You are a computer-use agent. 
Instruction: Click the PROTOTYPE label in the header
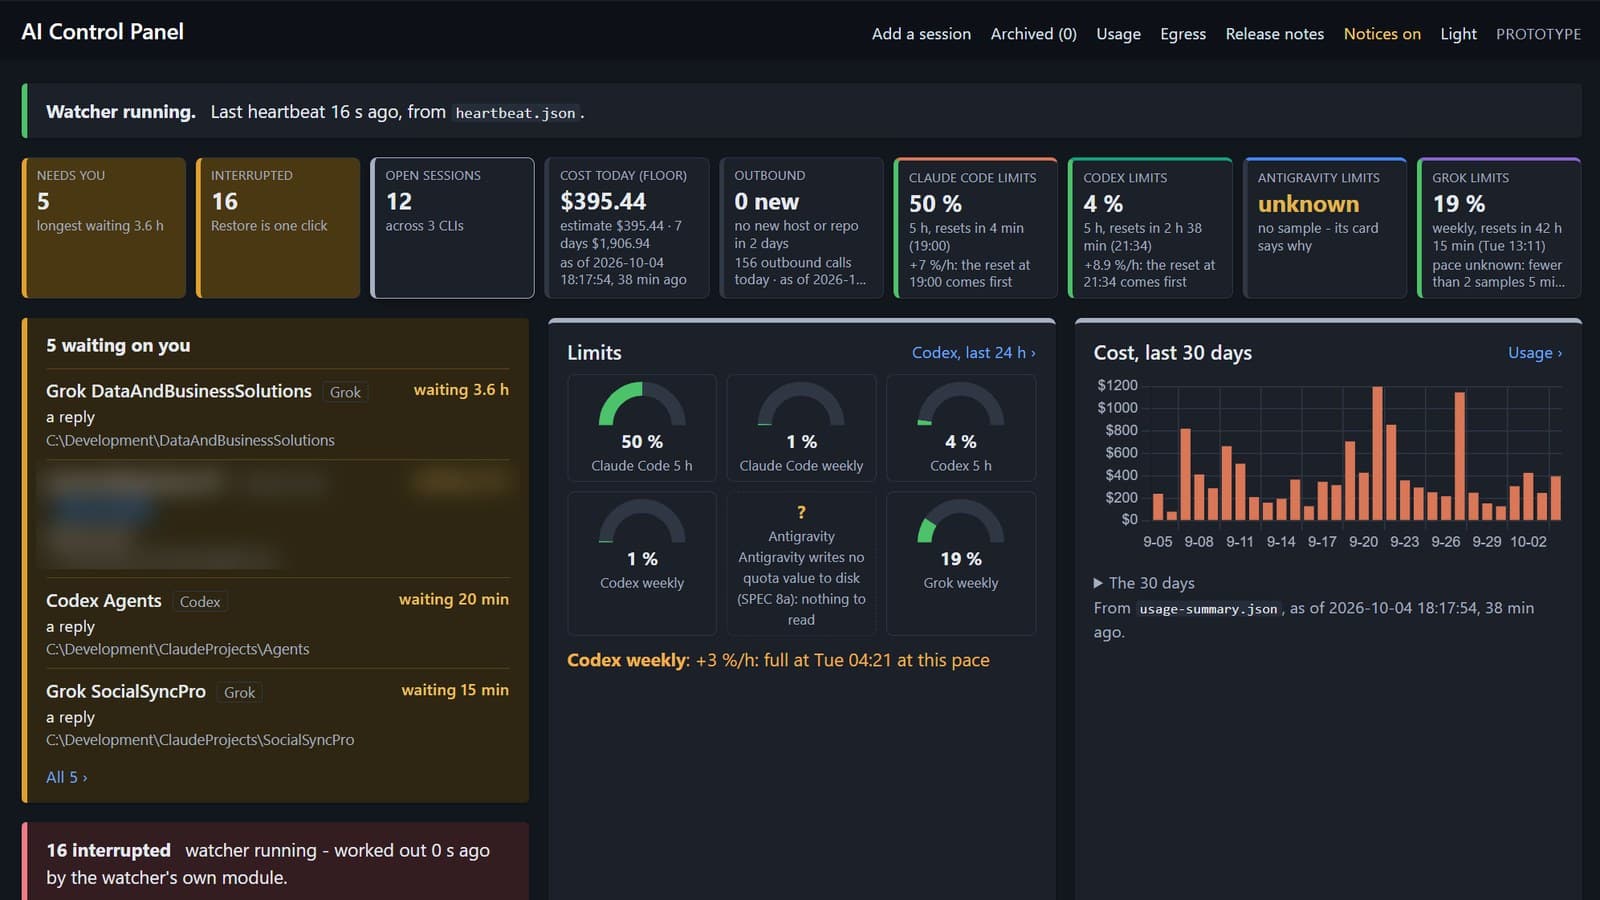point(1538,34)
